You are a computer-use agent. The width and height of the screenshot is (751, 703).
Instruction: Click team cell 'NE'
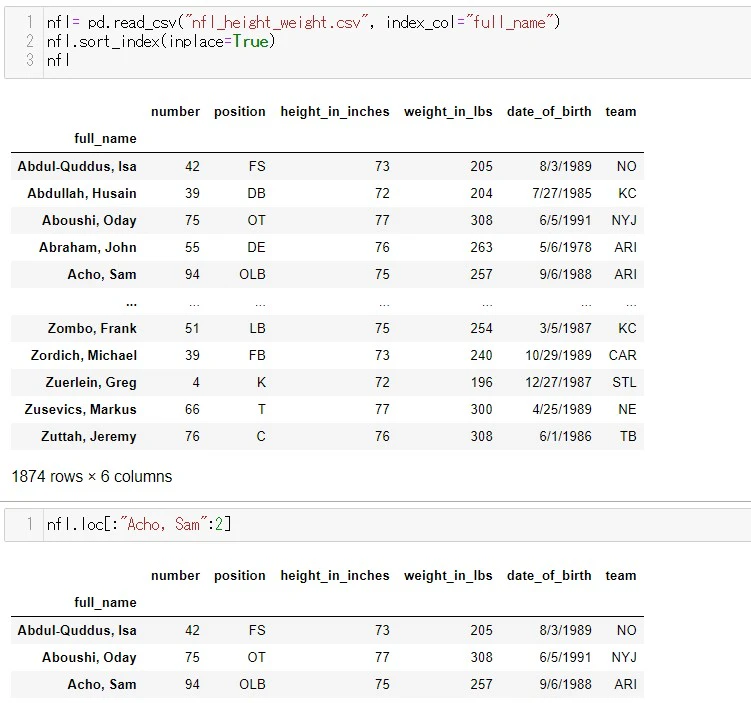627,409
